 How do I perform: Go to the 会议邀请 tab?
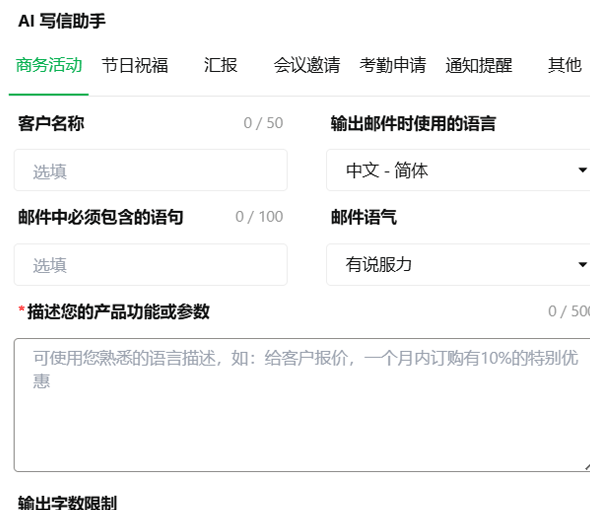307,65
